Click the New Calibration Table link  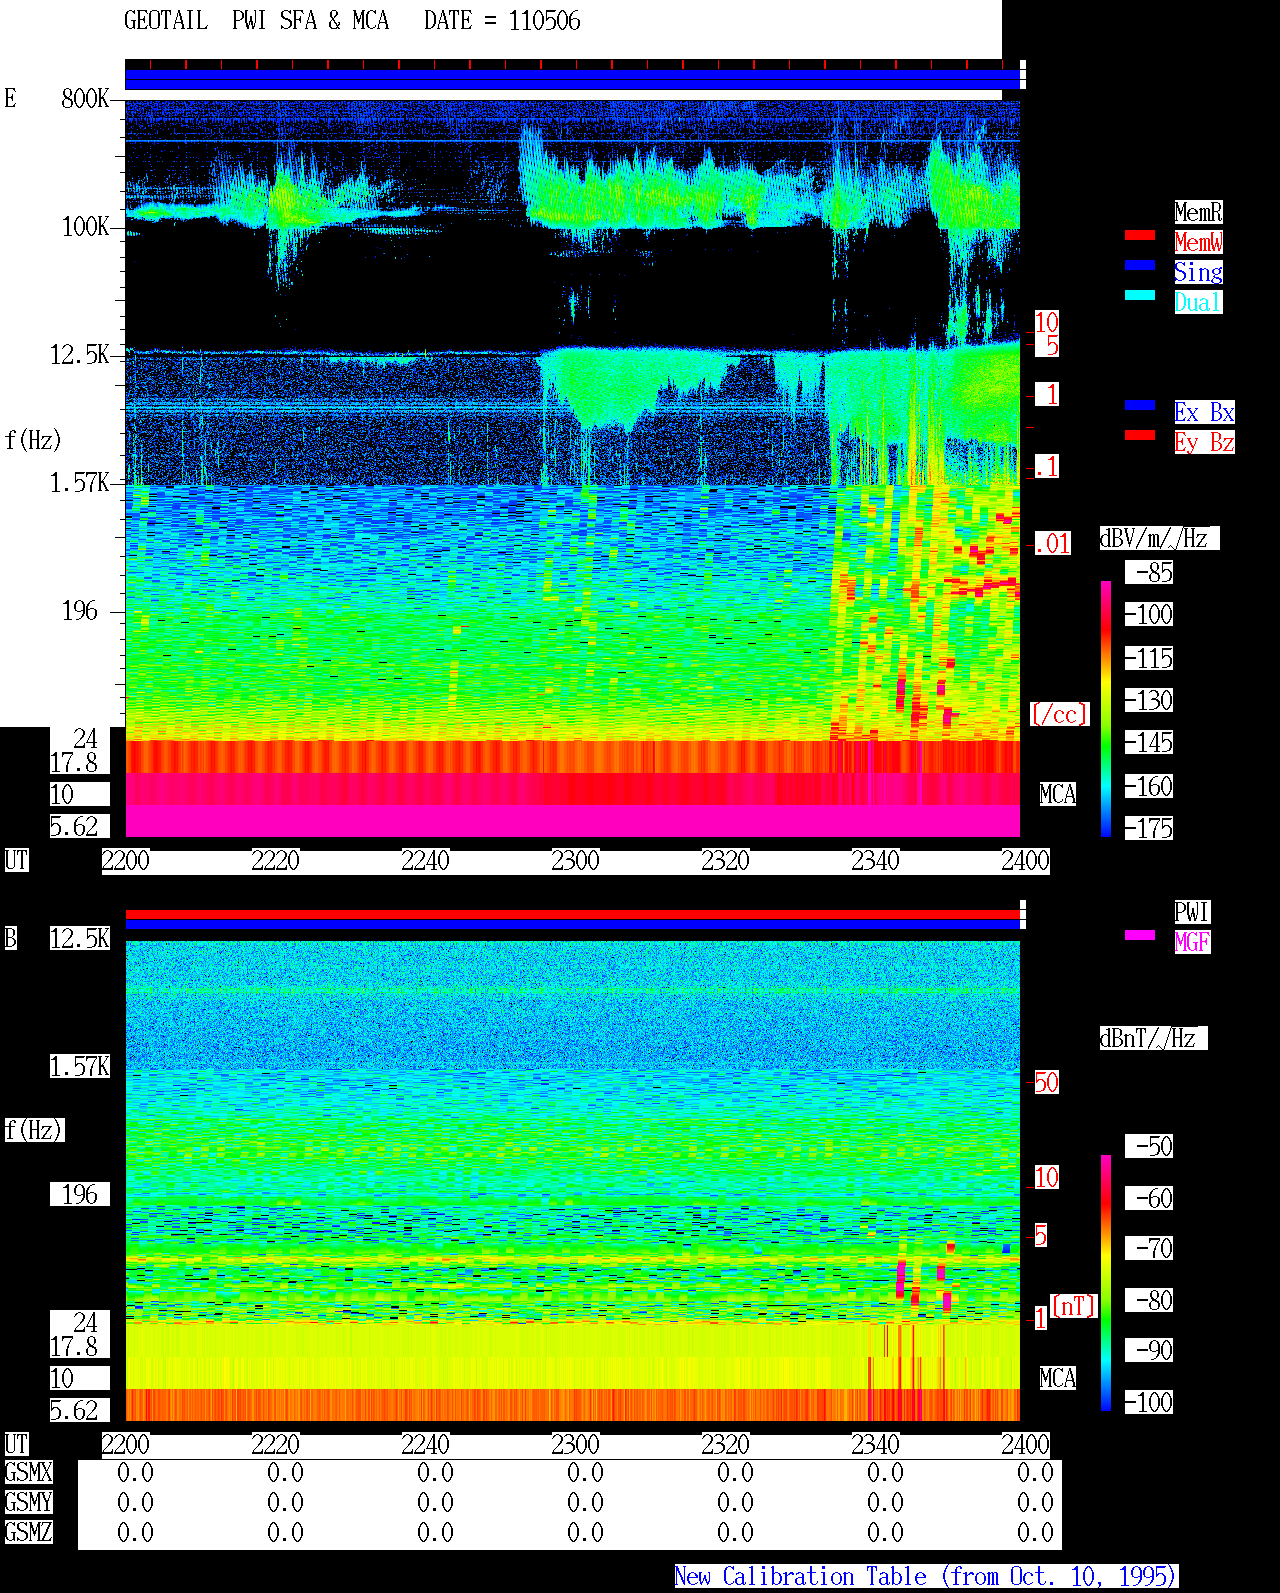926,1577
